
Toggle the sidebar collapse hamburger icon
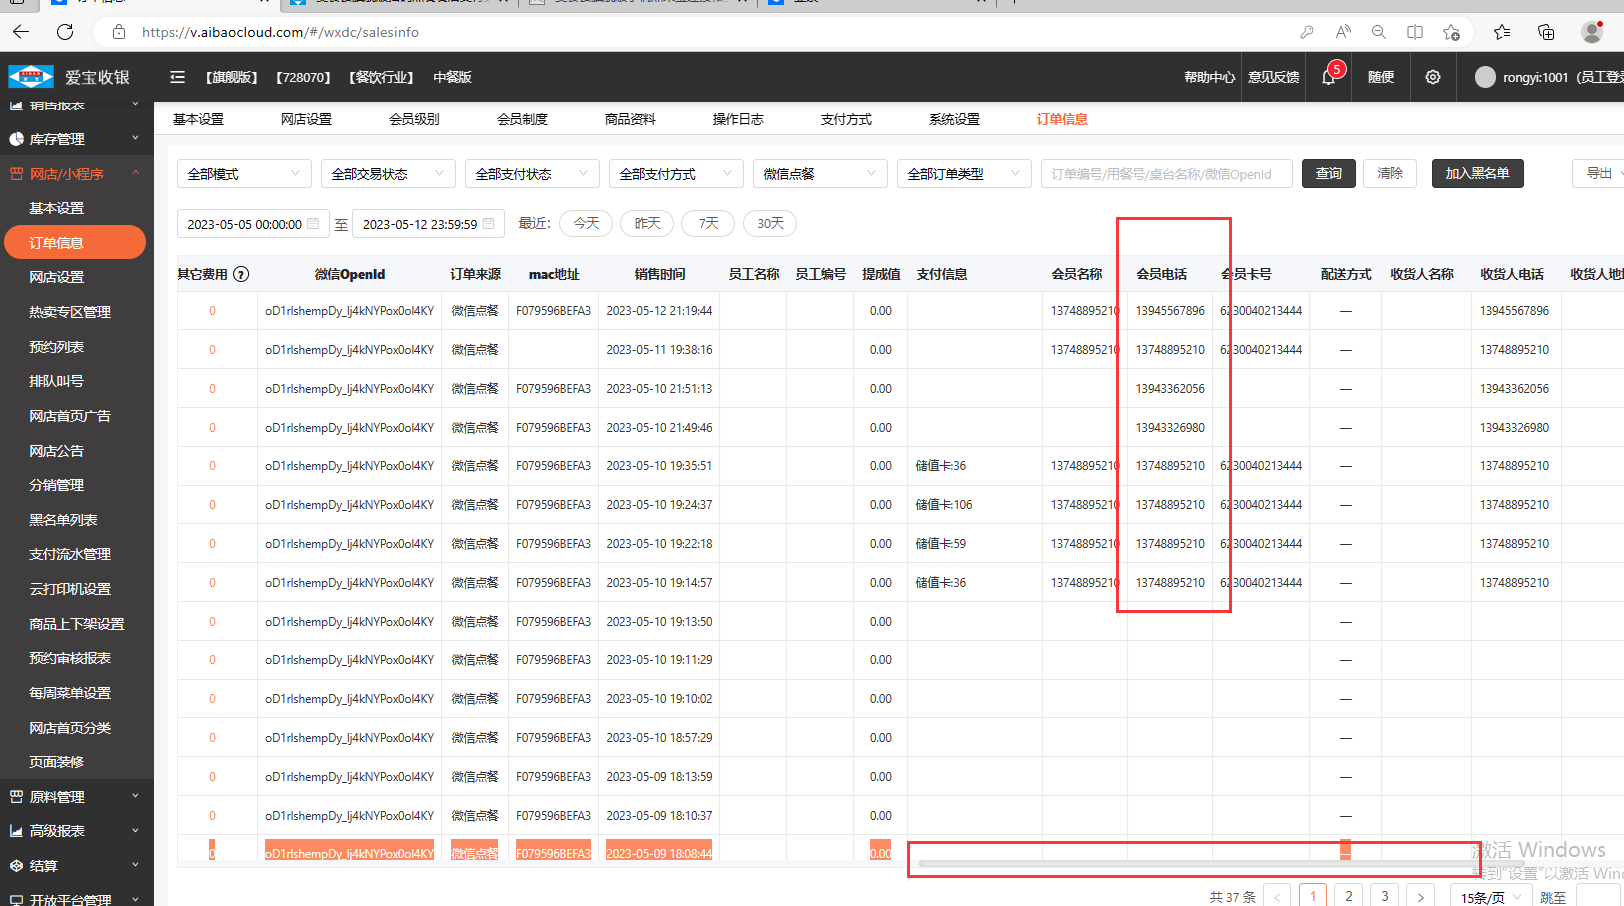pyautogui.click(x=178, y=77)
